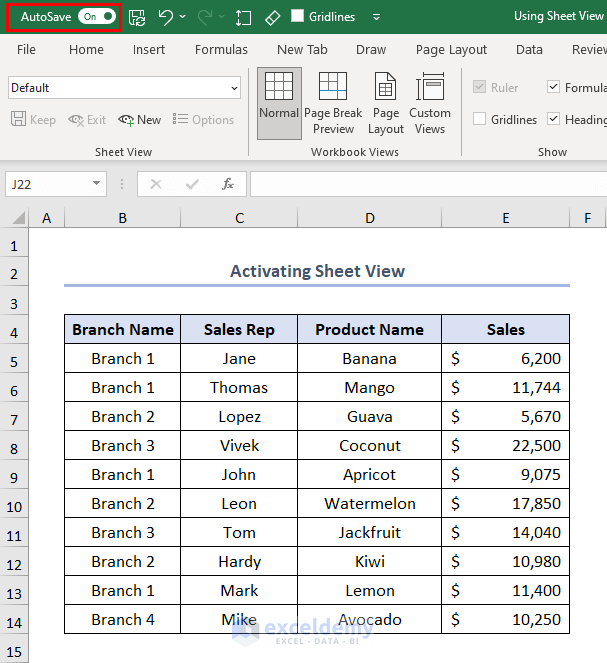Open the Name Box dropdown arrow
The height and width of the screenshot is (663, 607).
tap(97, 184)
